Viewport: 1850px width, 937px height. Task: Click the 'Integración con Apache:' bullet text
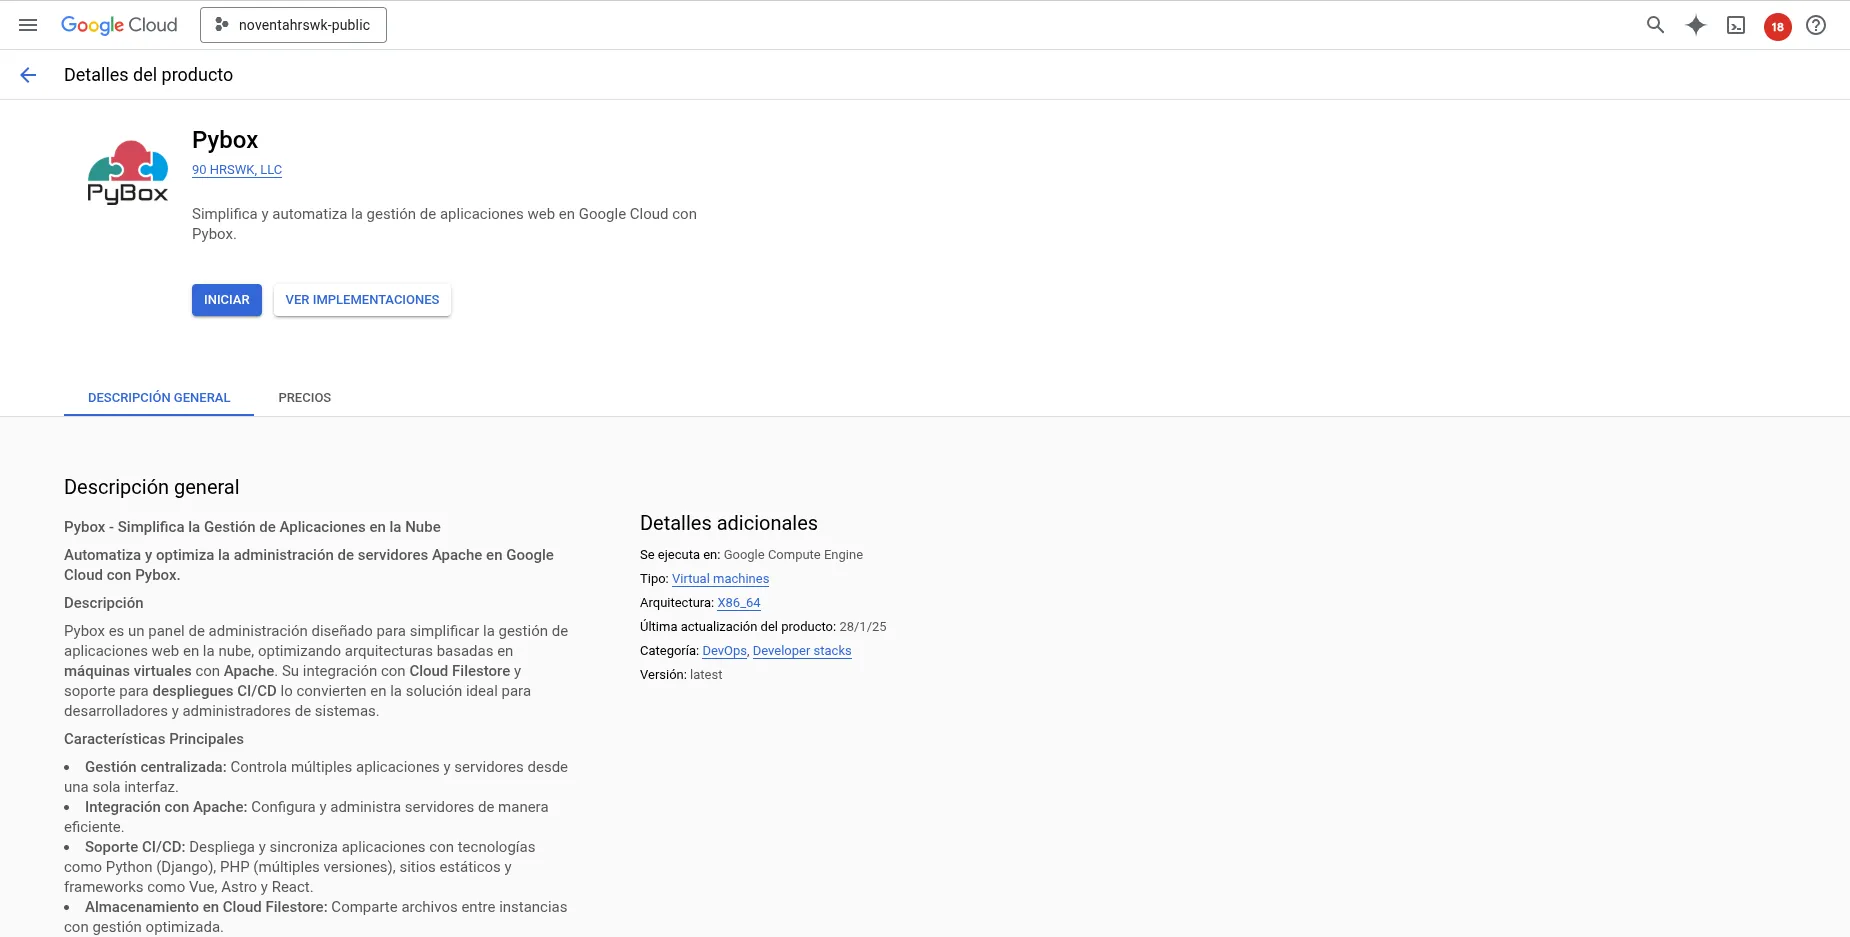pyautogui.click(x=166, y=807)
